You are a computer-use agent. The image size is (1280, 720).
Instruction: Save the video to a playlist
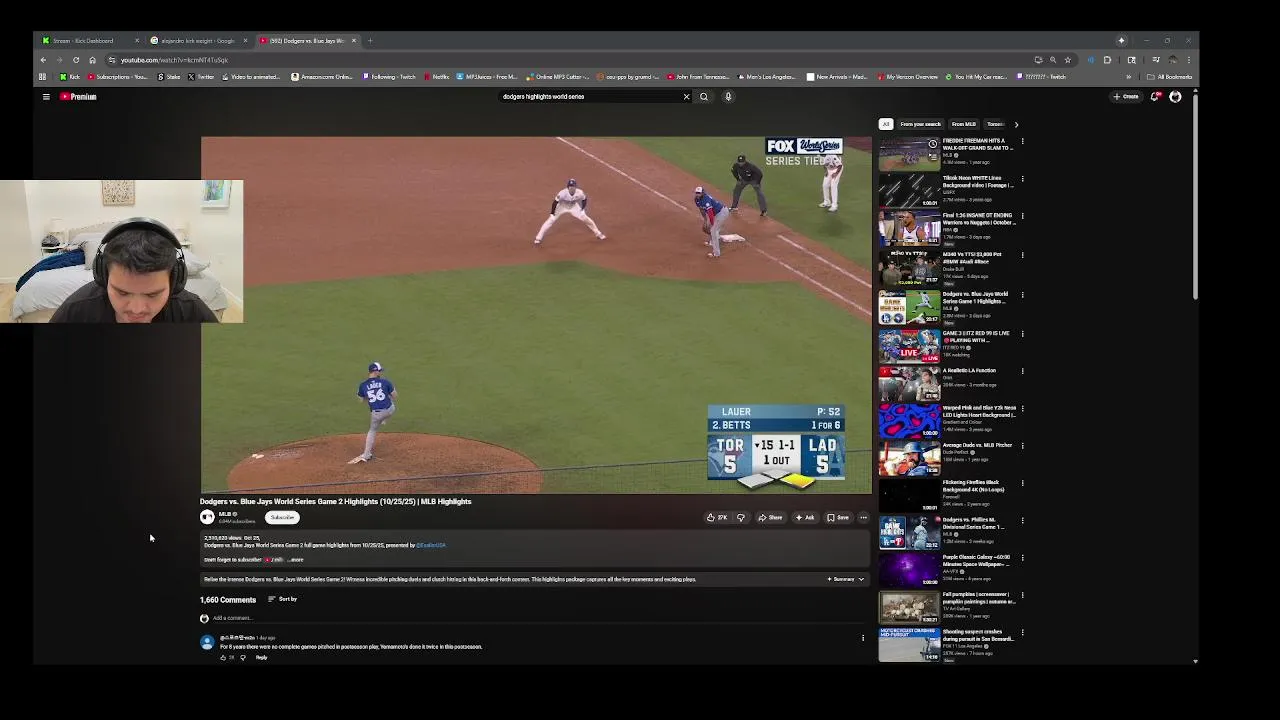pos(838,518)
